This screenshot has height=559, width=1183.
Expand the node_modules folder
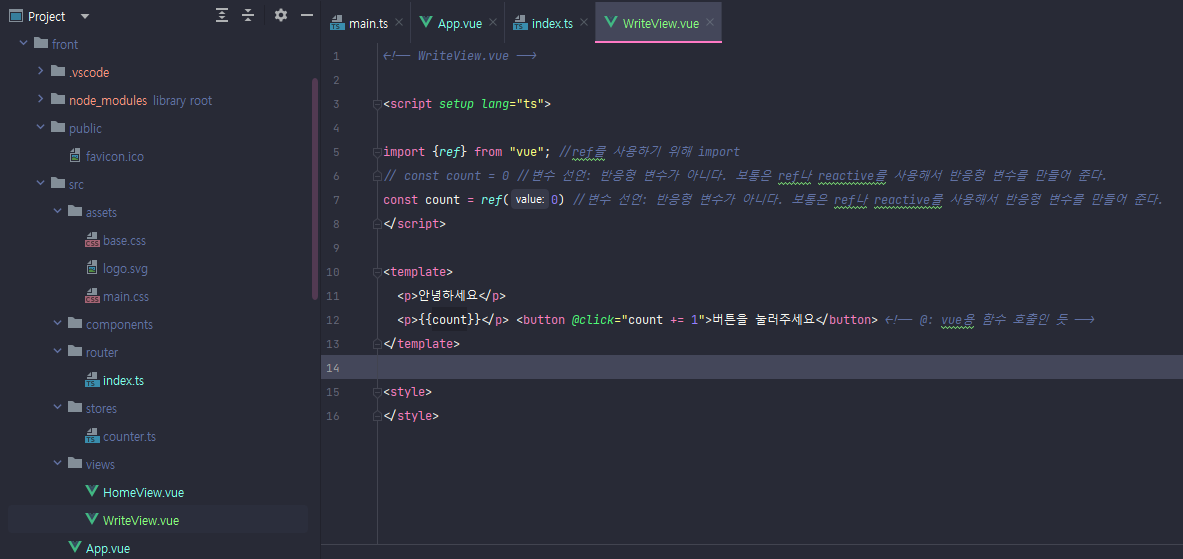pos(40,100)
